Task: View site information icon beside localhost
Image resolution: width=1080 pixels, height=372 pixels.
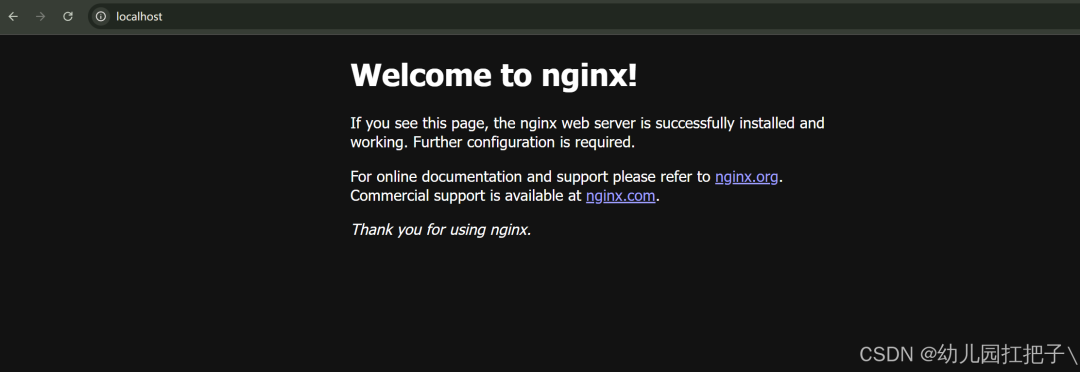Action: click(101, 17)
